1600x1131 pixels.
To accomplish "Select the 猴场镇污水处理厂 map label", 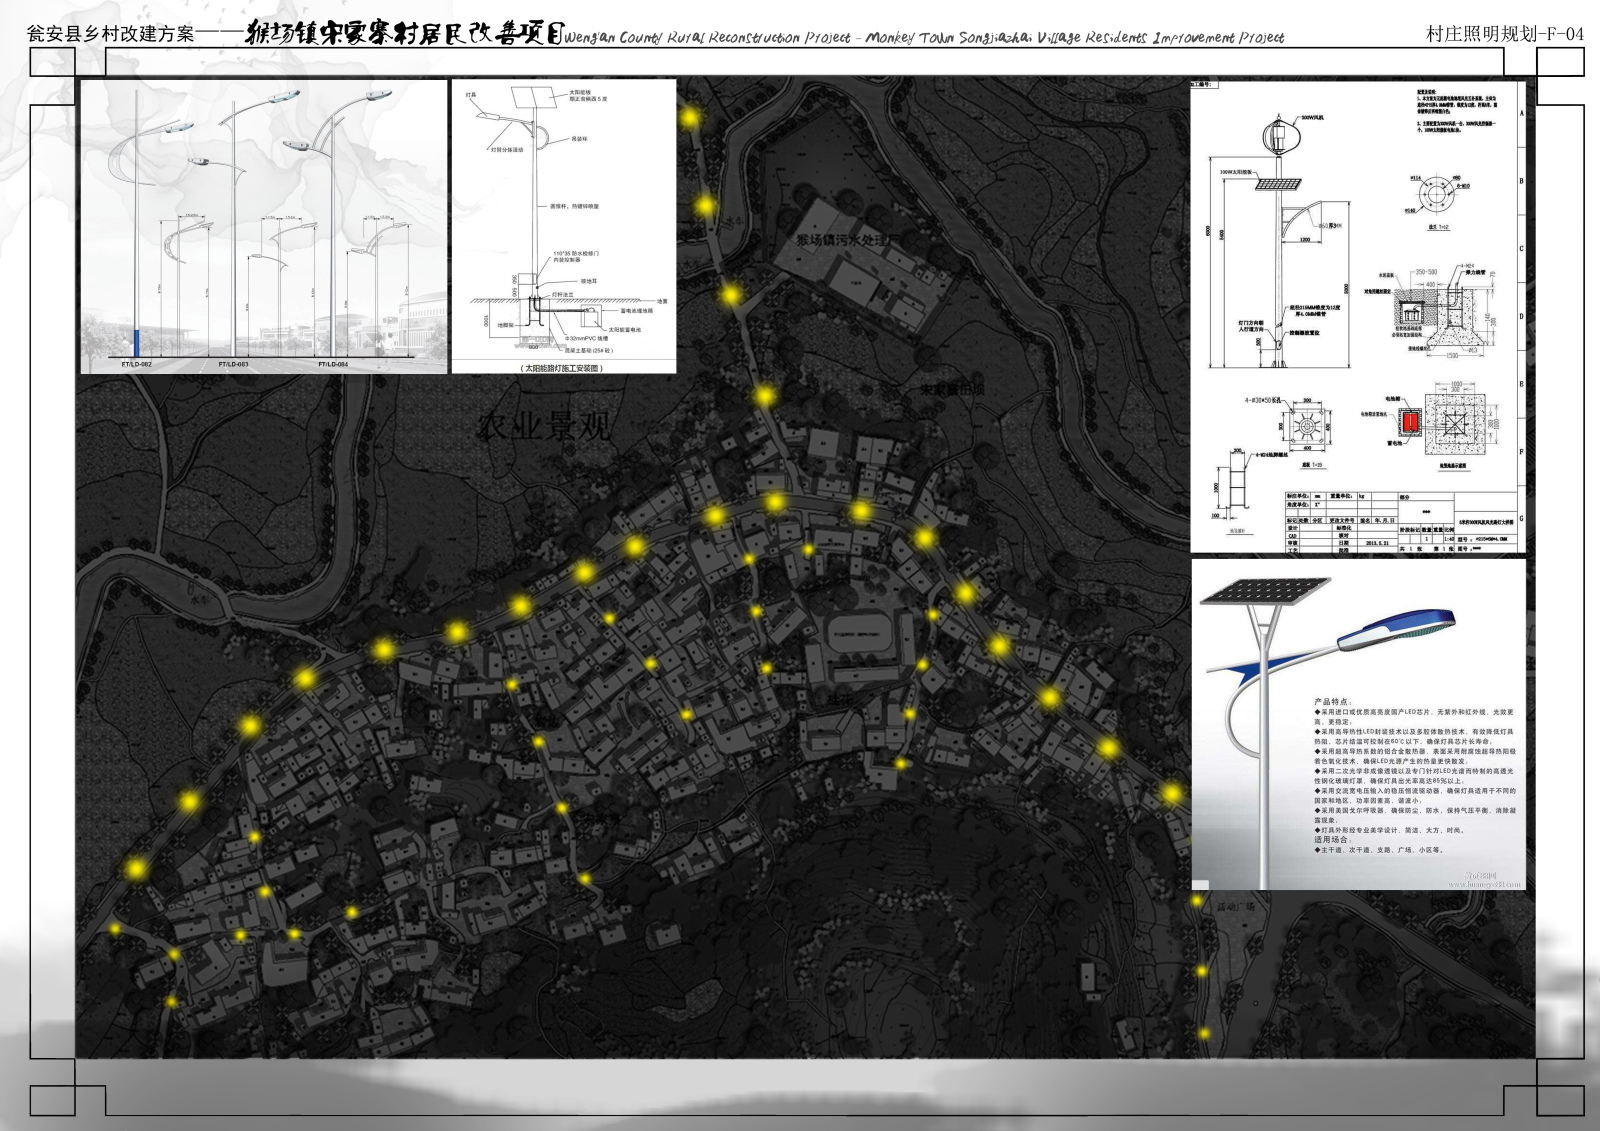I will click(x=849, y=241).
